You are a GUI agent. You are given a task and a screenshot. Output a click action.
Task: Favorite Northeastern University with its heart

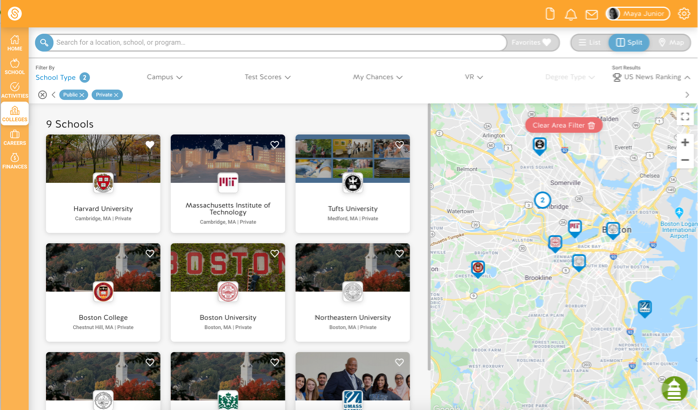[x=399, y=253]
